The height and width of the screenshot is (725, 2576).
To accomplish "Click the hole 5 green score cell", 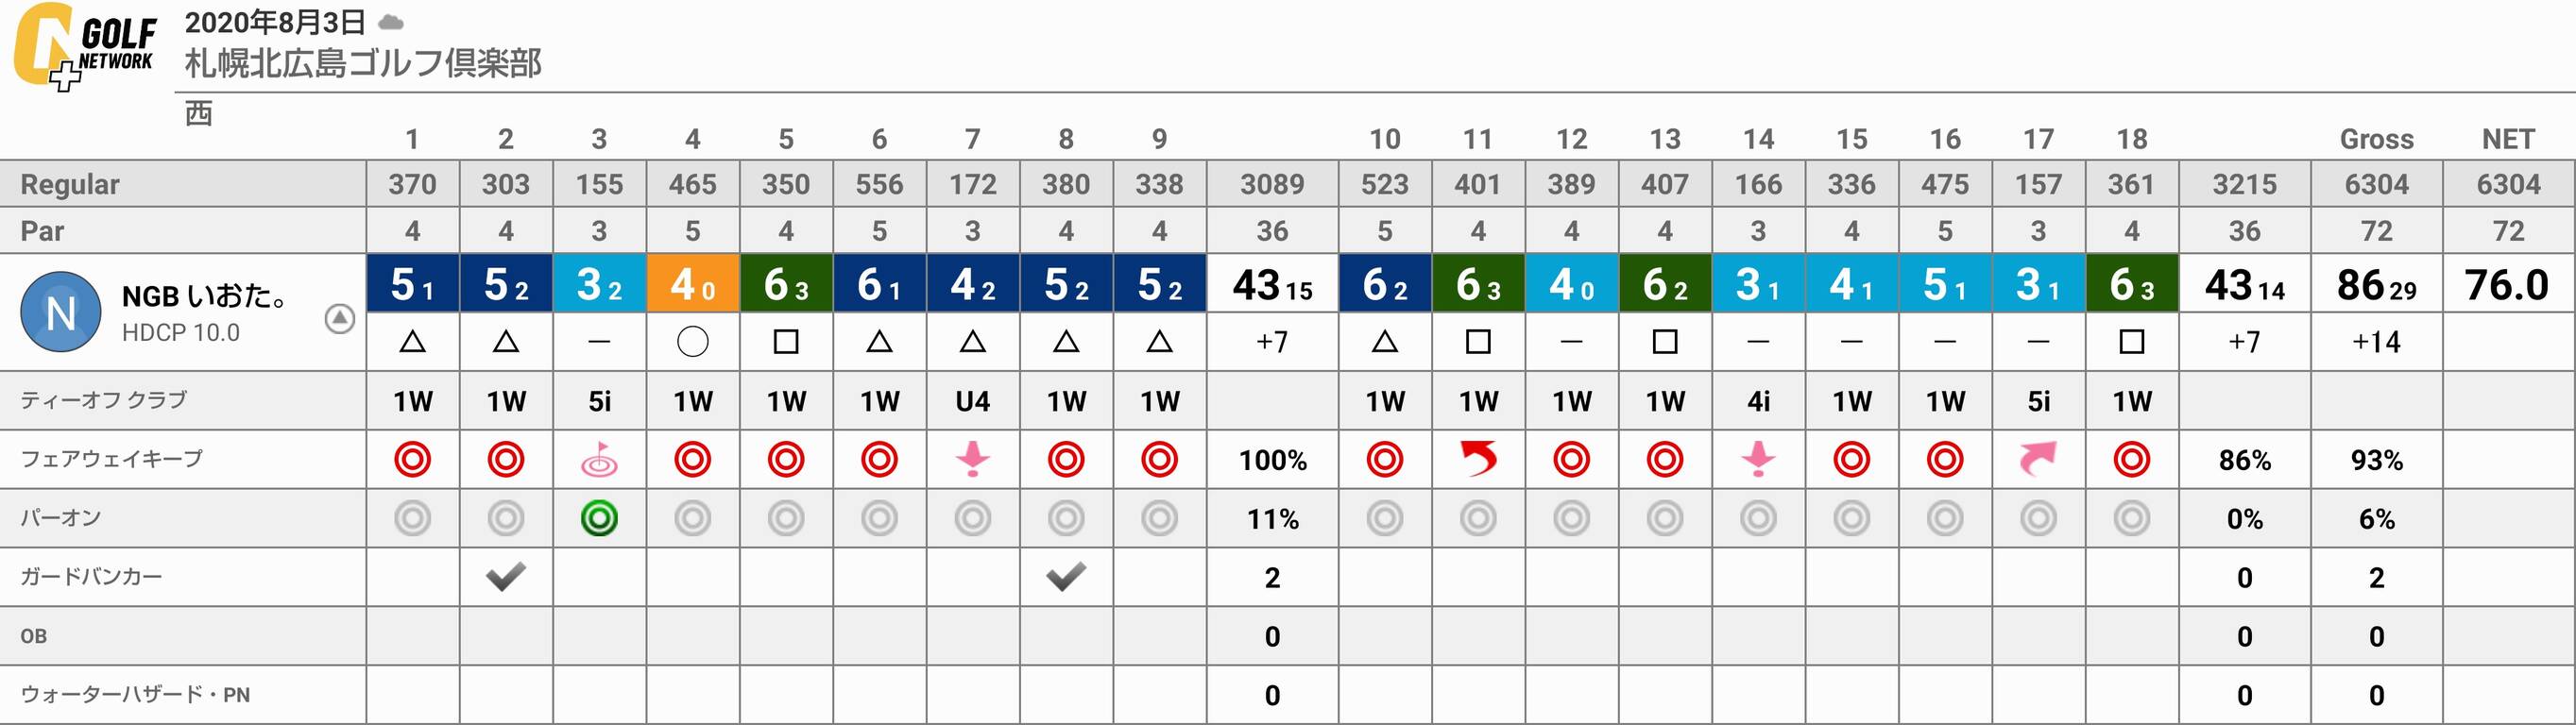I will click(x=786, y=284).
